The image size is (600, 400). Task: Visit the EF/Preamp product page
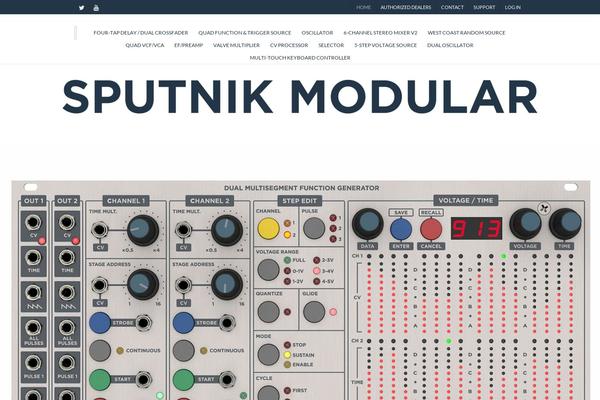click(x=189, y=45)
